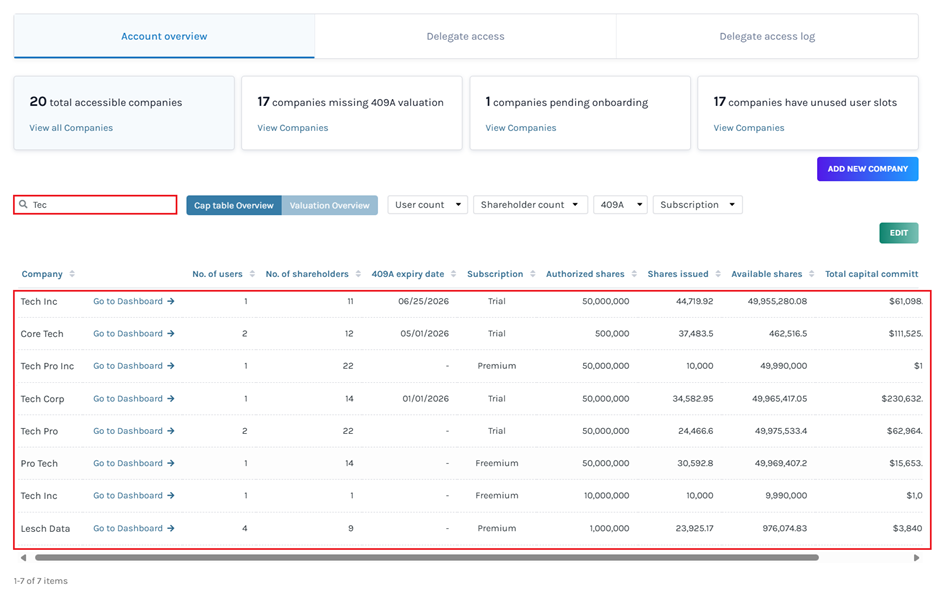
Task: Switch to Delegate access log tab
Action: coord(767,37)
